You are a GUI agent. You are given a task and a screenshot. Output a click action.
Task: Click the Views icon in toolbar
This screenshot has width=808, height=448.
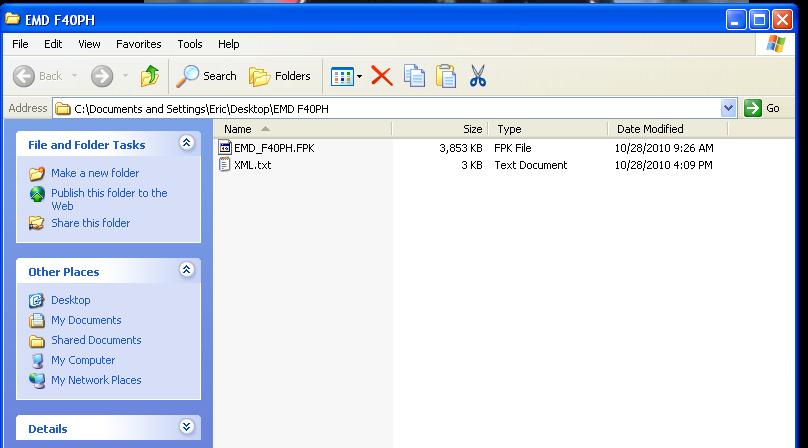342,77
